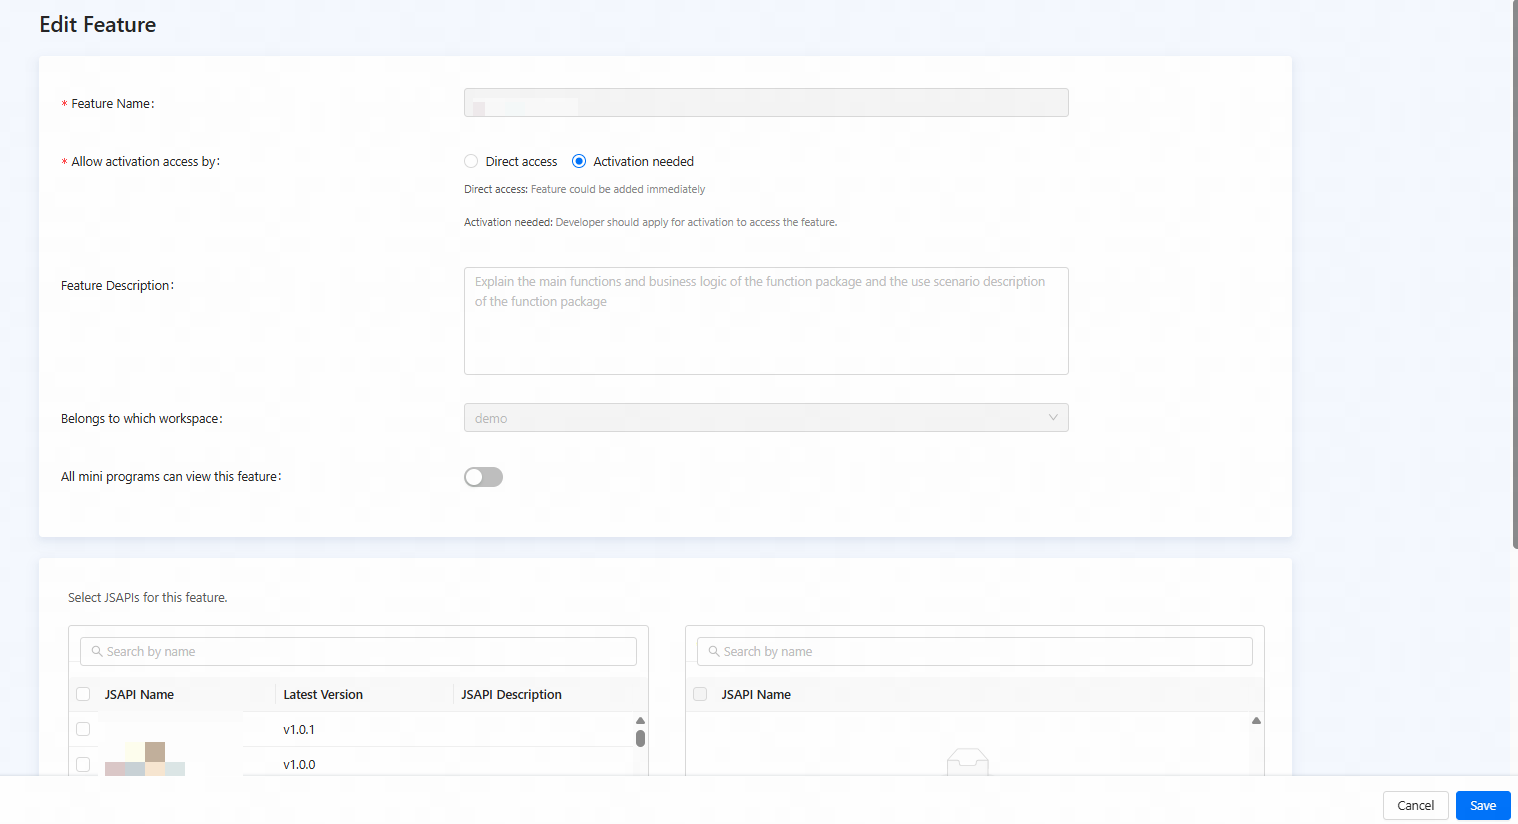The width and height of the screenshot is (1518, 824).
Task: Click the search icon in right JSAPI list
Action: [714, 652]
